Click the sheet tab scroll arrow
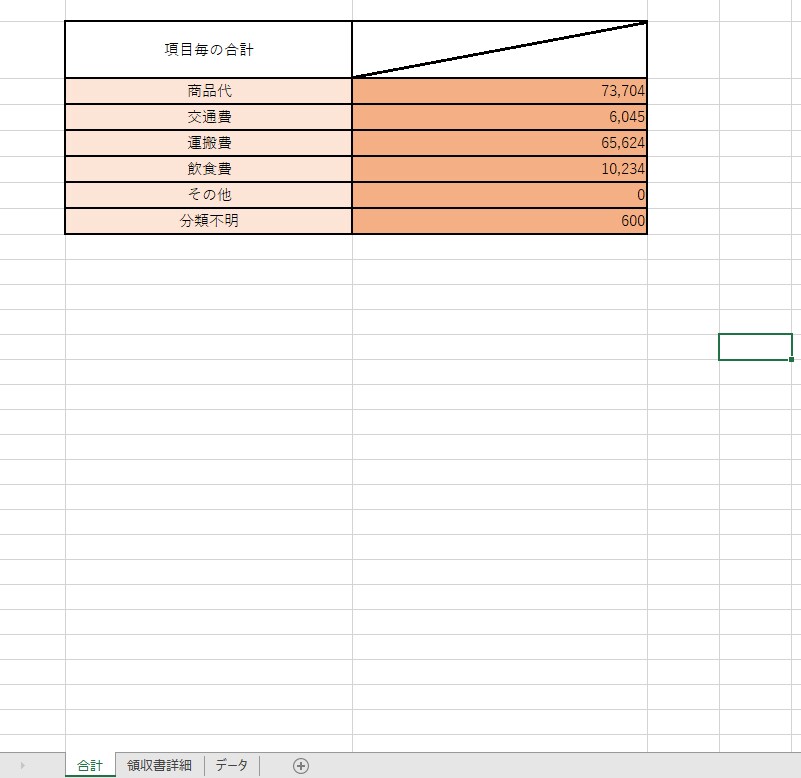This screenshot has height=778, width=801. 22,766
